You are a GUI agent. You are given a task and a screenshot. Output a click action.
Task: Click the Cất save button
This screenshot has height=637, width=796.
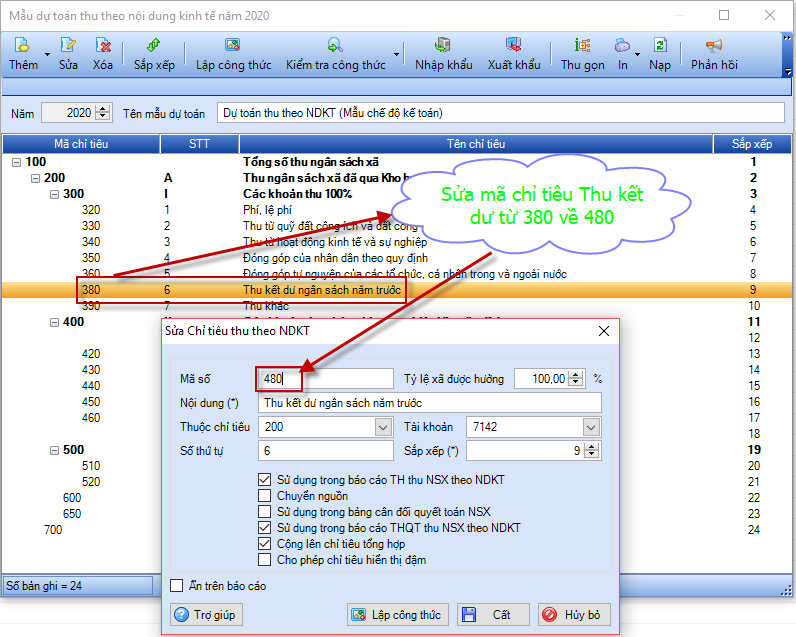pos(493,615)
